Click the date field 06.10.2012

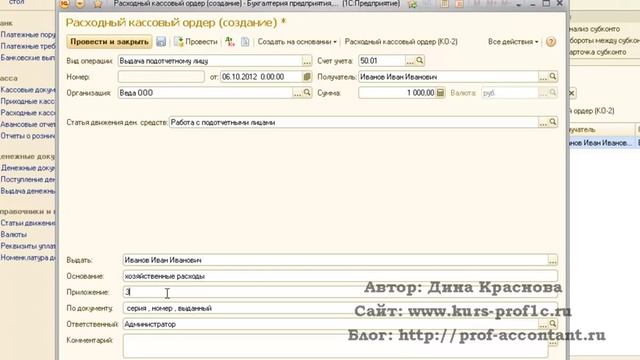261,77
